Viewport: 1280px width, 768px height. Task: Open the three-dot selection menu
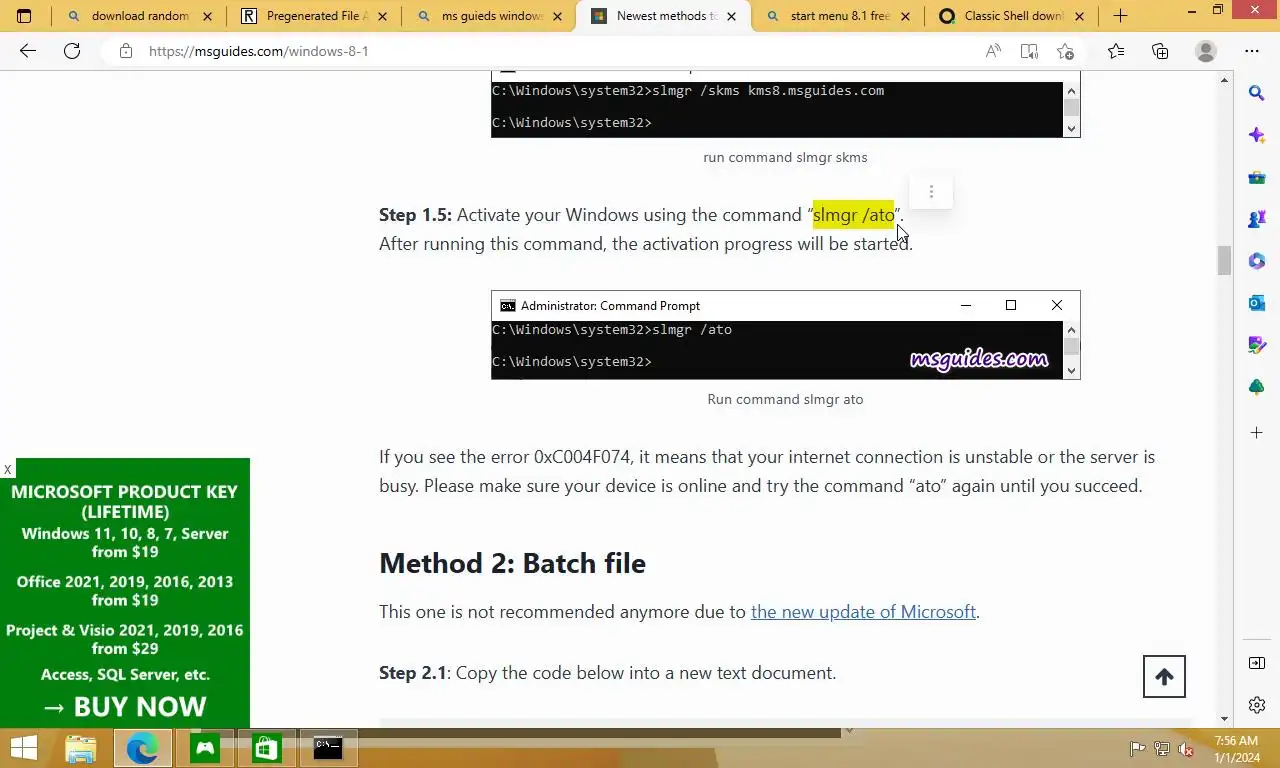(x=931, y=192)
